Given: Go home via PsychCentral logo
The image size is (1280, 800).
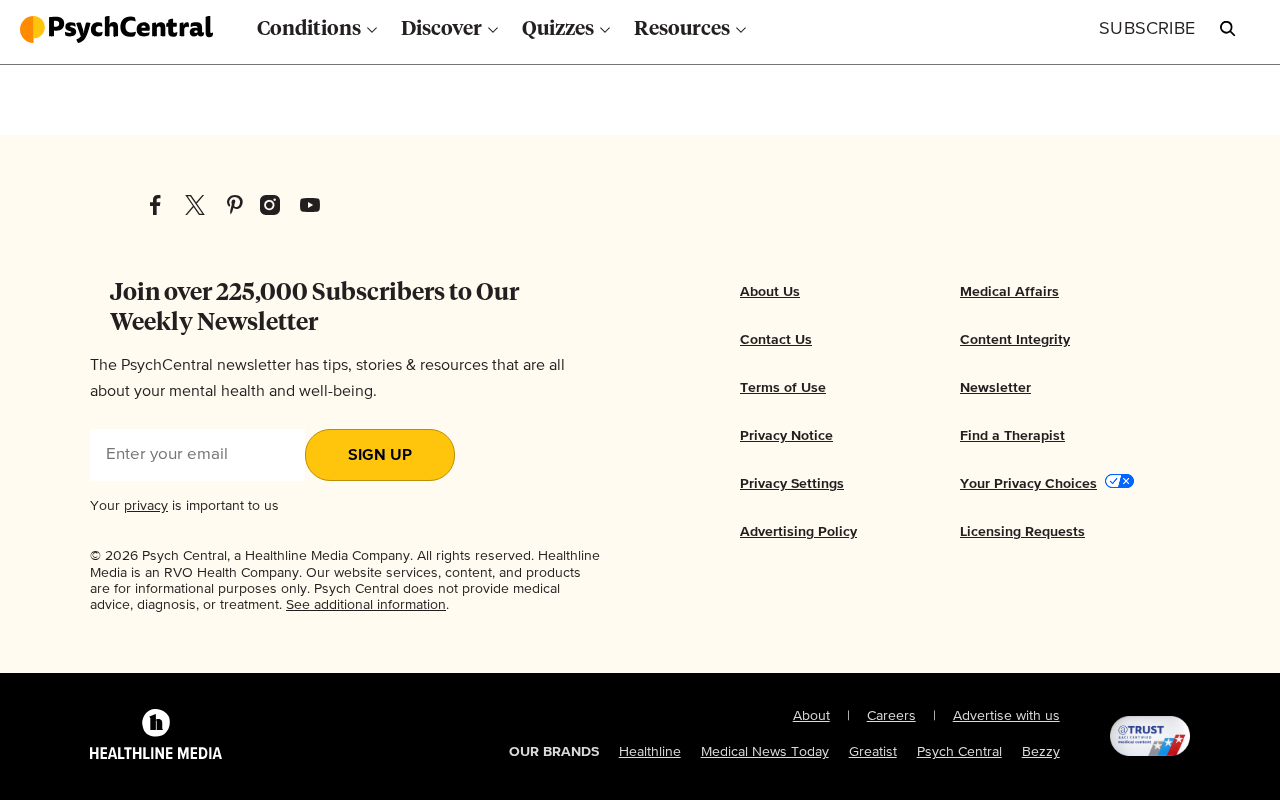Looking at the screenshot, I should tap(117, 28).
